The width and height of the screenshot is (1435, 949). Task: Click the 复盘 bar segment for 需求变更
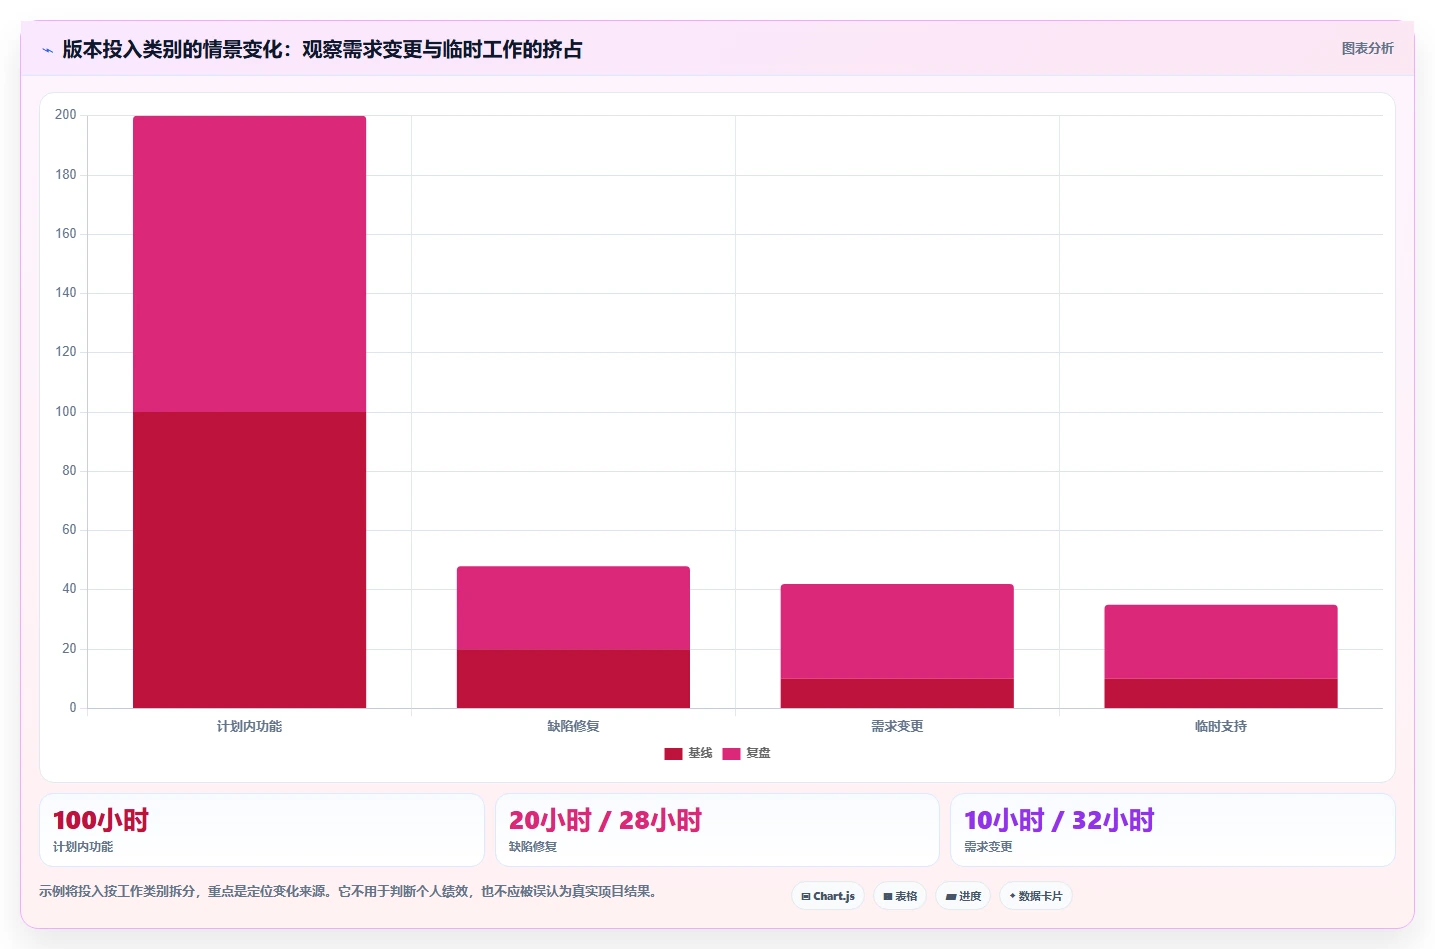click(897, 631)
